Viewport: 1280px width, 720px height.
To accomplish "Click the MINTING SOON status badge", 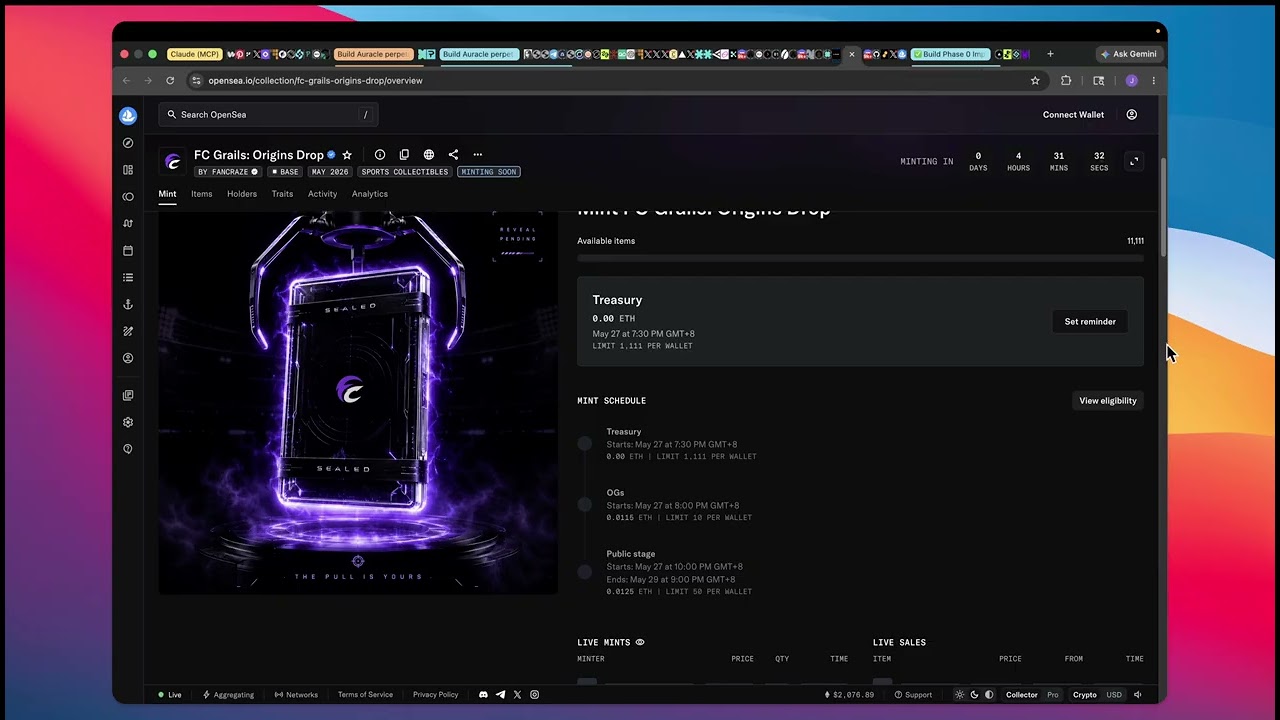I will (x=489, y=172).
